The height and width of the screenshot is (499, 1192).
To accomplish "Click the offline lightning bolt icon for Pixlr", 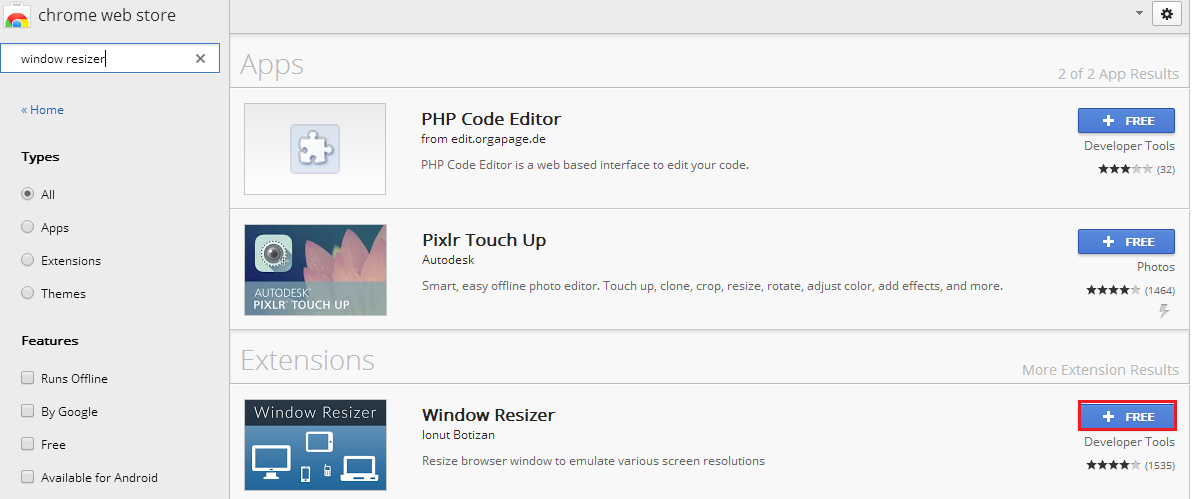I will (1163, 312).
